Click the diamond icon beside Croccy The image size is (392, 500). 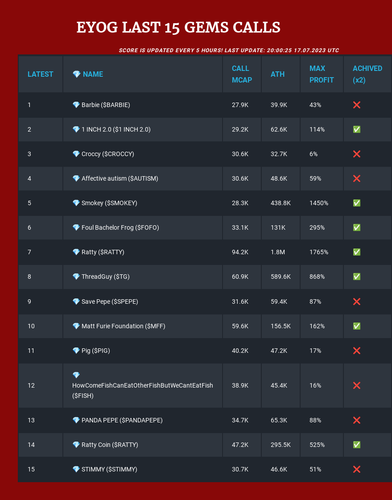pyautogui.click(x=76, y=154)
